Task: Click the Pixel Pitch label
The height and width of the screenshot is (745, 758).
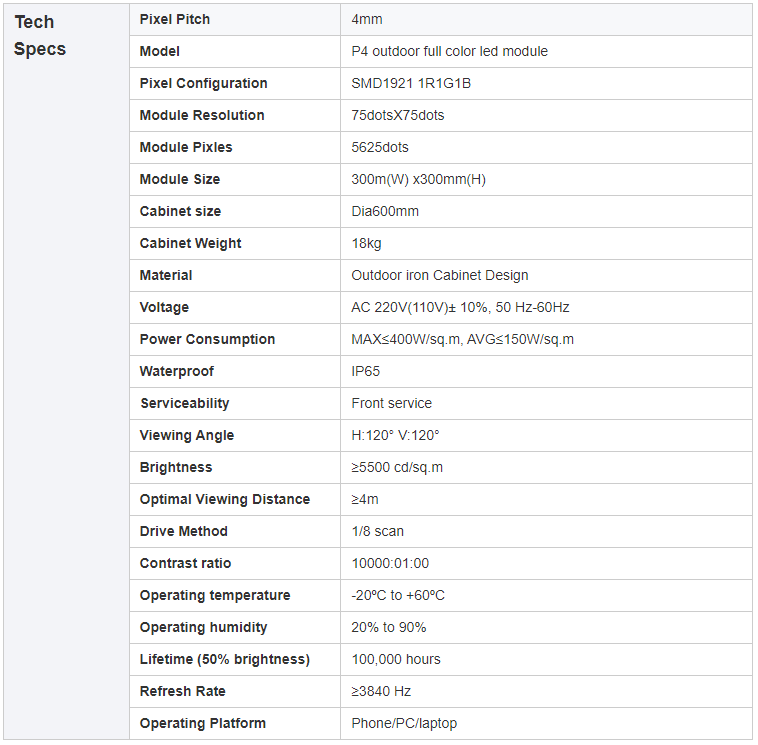Action: pyautogui.click(x=175, y=19)
